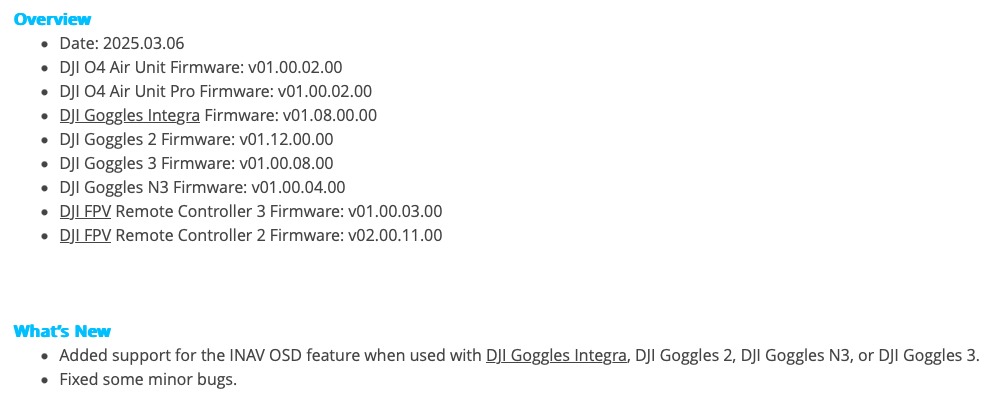
Task: Click the 'Fixed some minor bugs' line
Action: pyautogui.click(x=148, y=380)
